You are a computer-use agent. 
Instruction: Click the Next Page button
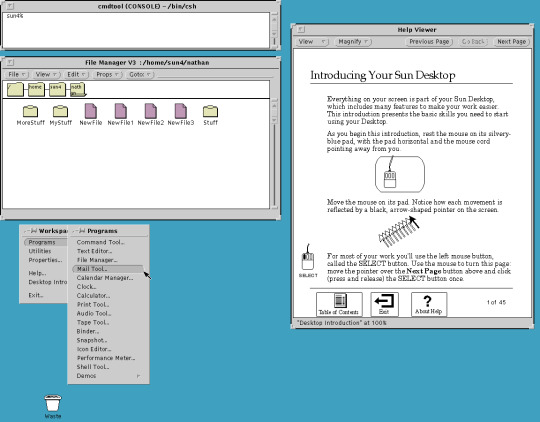coord(511,42)
